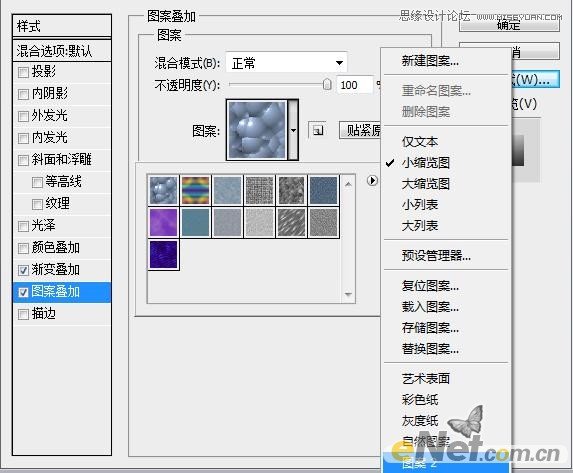Click scroll down arrow in pattern list

click(x=348, y=294)
